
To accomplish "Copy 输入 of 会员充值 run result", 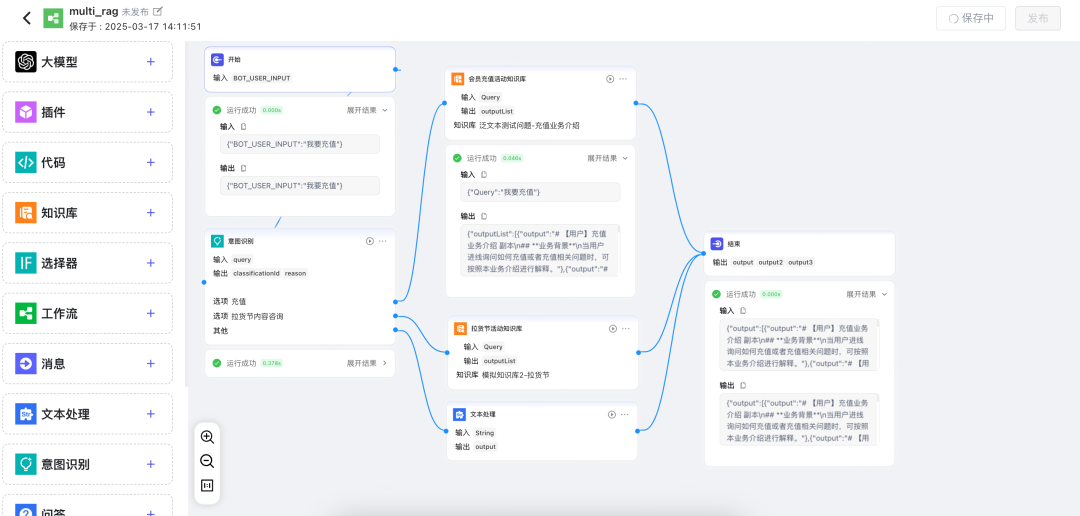I will pos(484,175).
